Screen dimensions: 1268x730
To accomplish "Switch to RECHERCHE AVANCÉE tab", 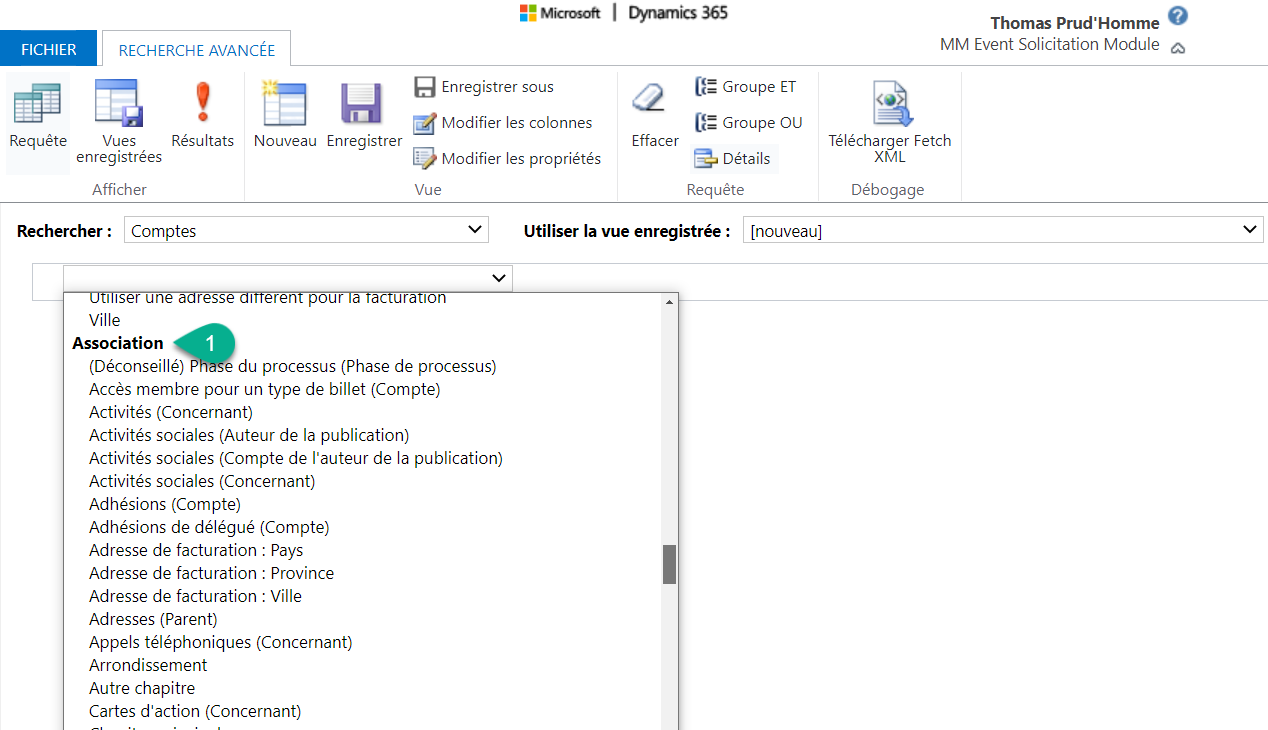I will [x=196, y=50].
